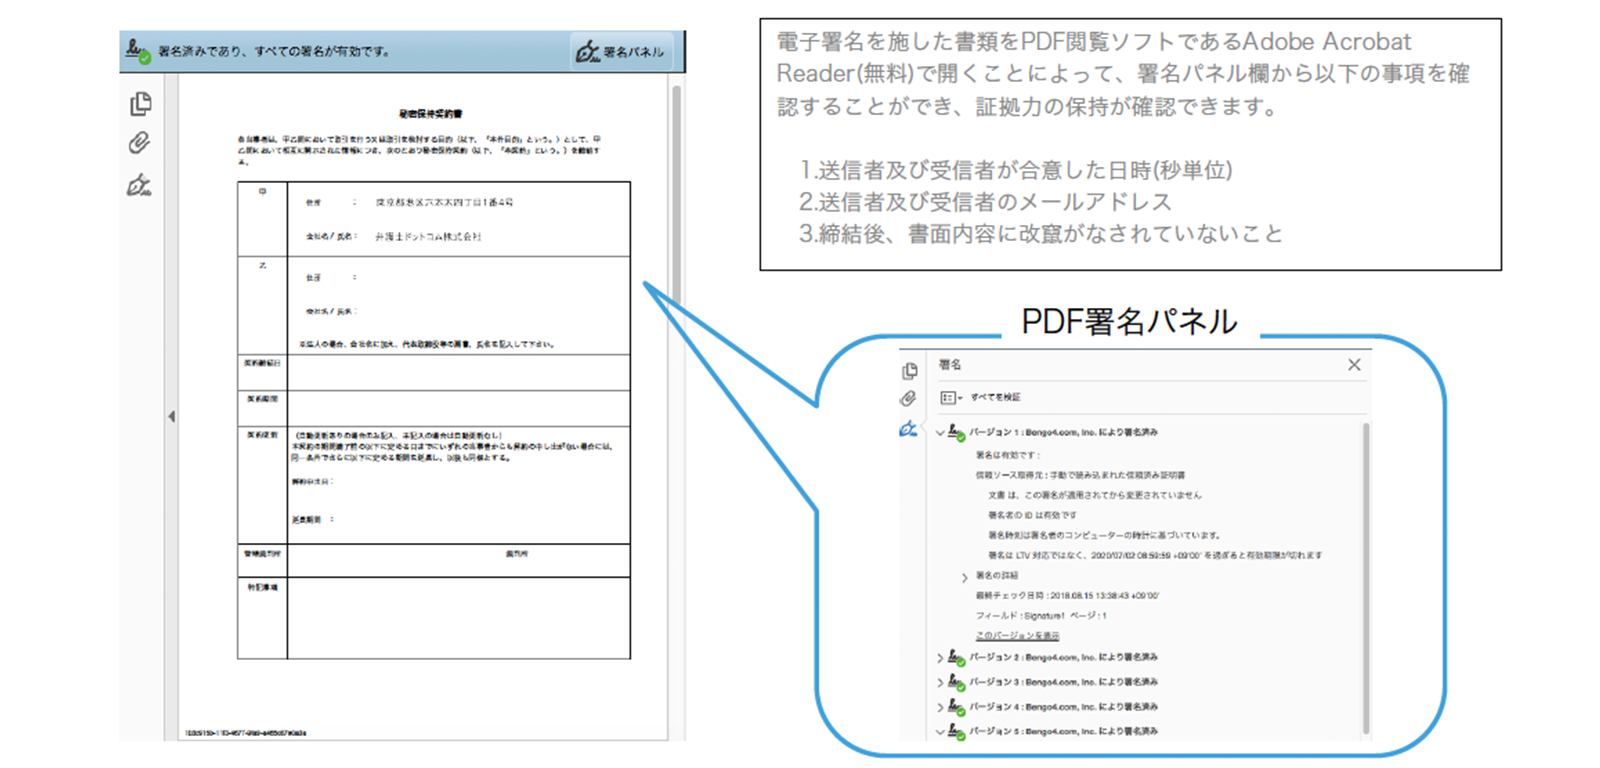Click the 署名は有効です line

(1008, 455)
